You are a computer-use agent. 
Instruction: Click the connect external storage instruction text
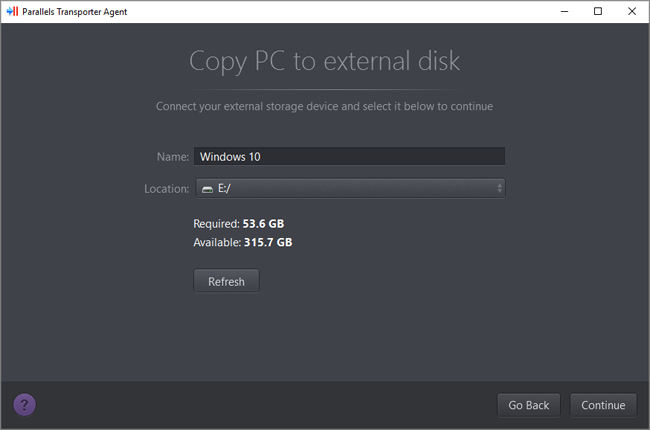pyautogui.click(x=325, y=105)
